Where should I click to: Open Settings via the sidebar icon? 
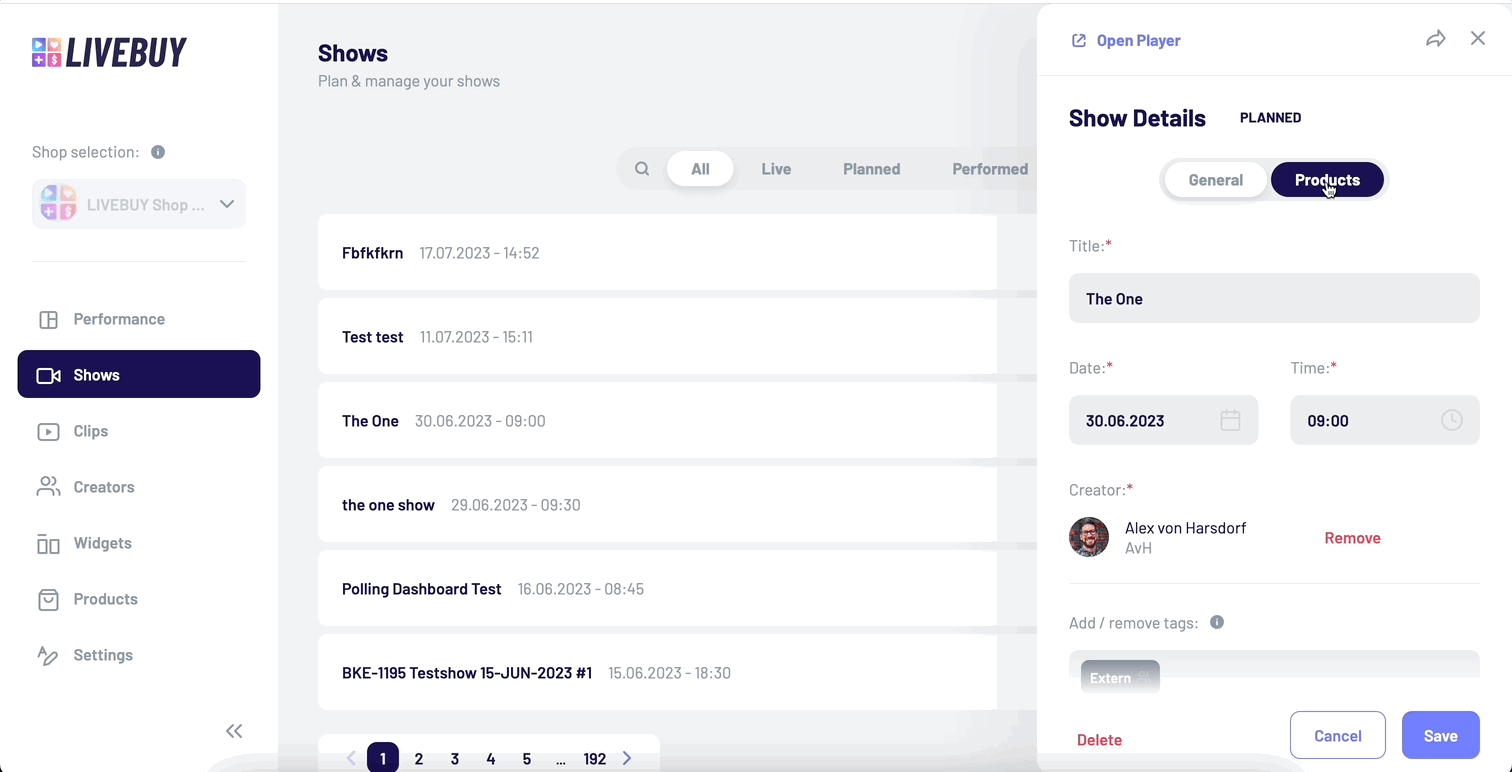[48, 655]
